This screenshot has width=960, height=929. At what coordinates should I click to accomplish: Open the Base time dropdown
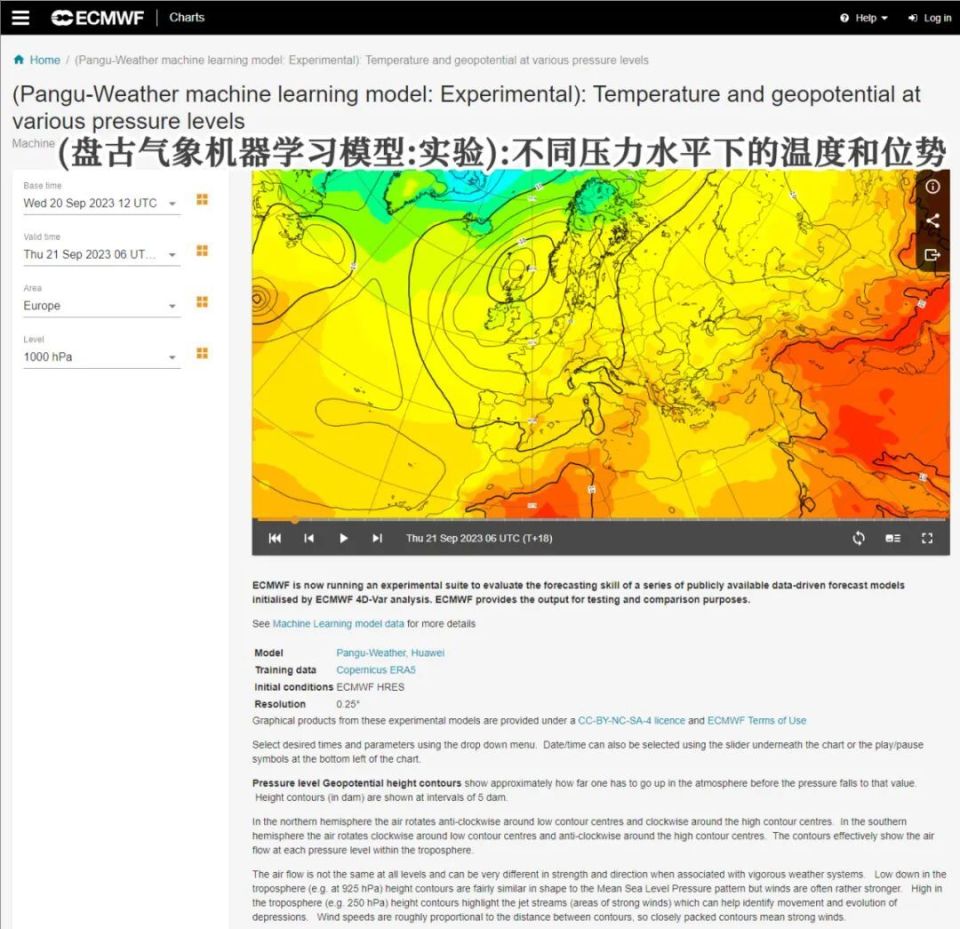[100, 203]
